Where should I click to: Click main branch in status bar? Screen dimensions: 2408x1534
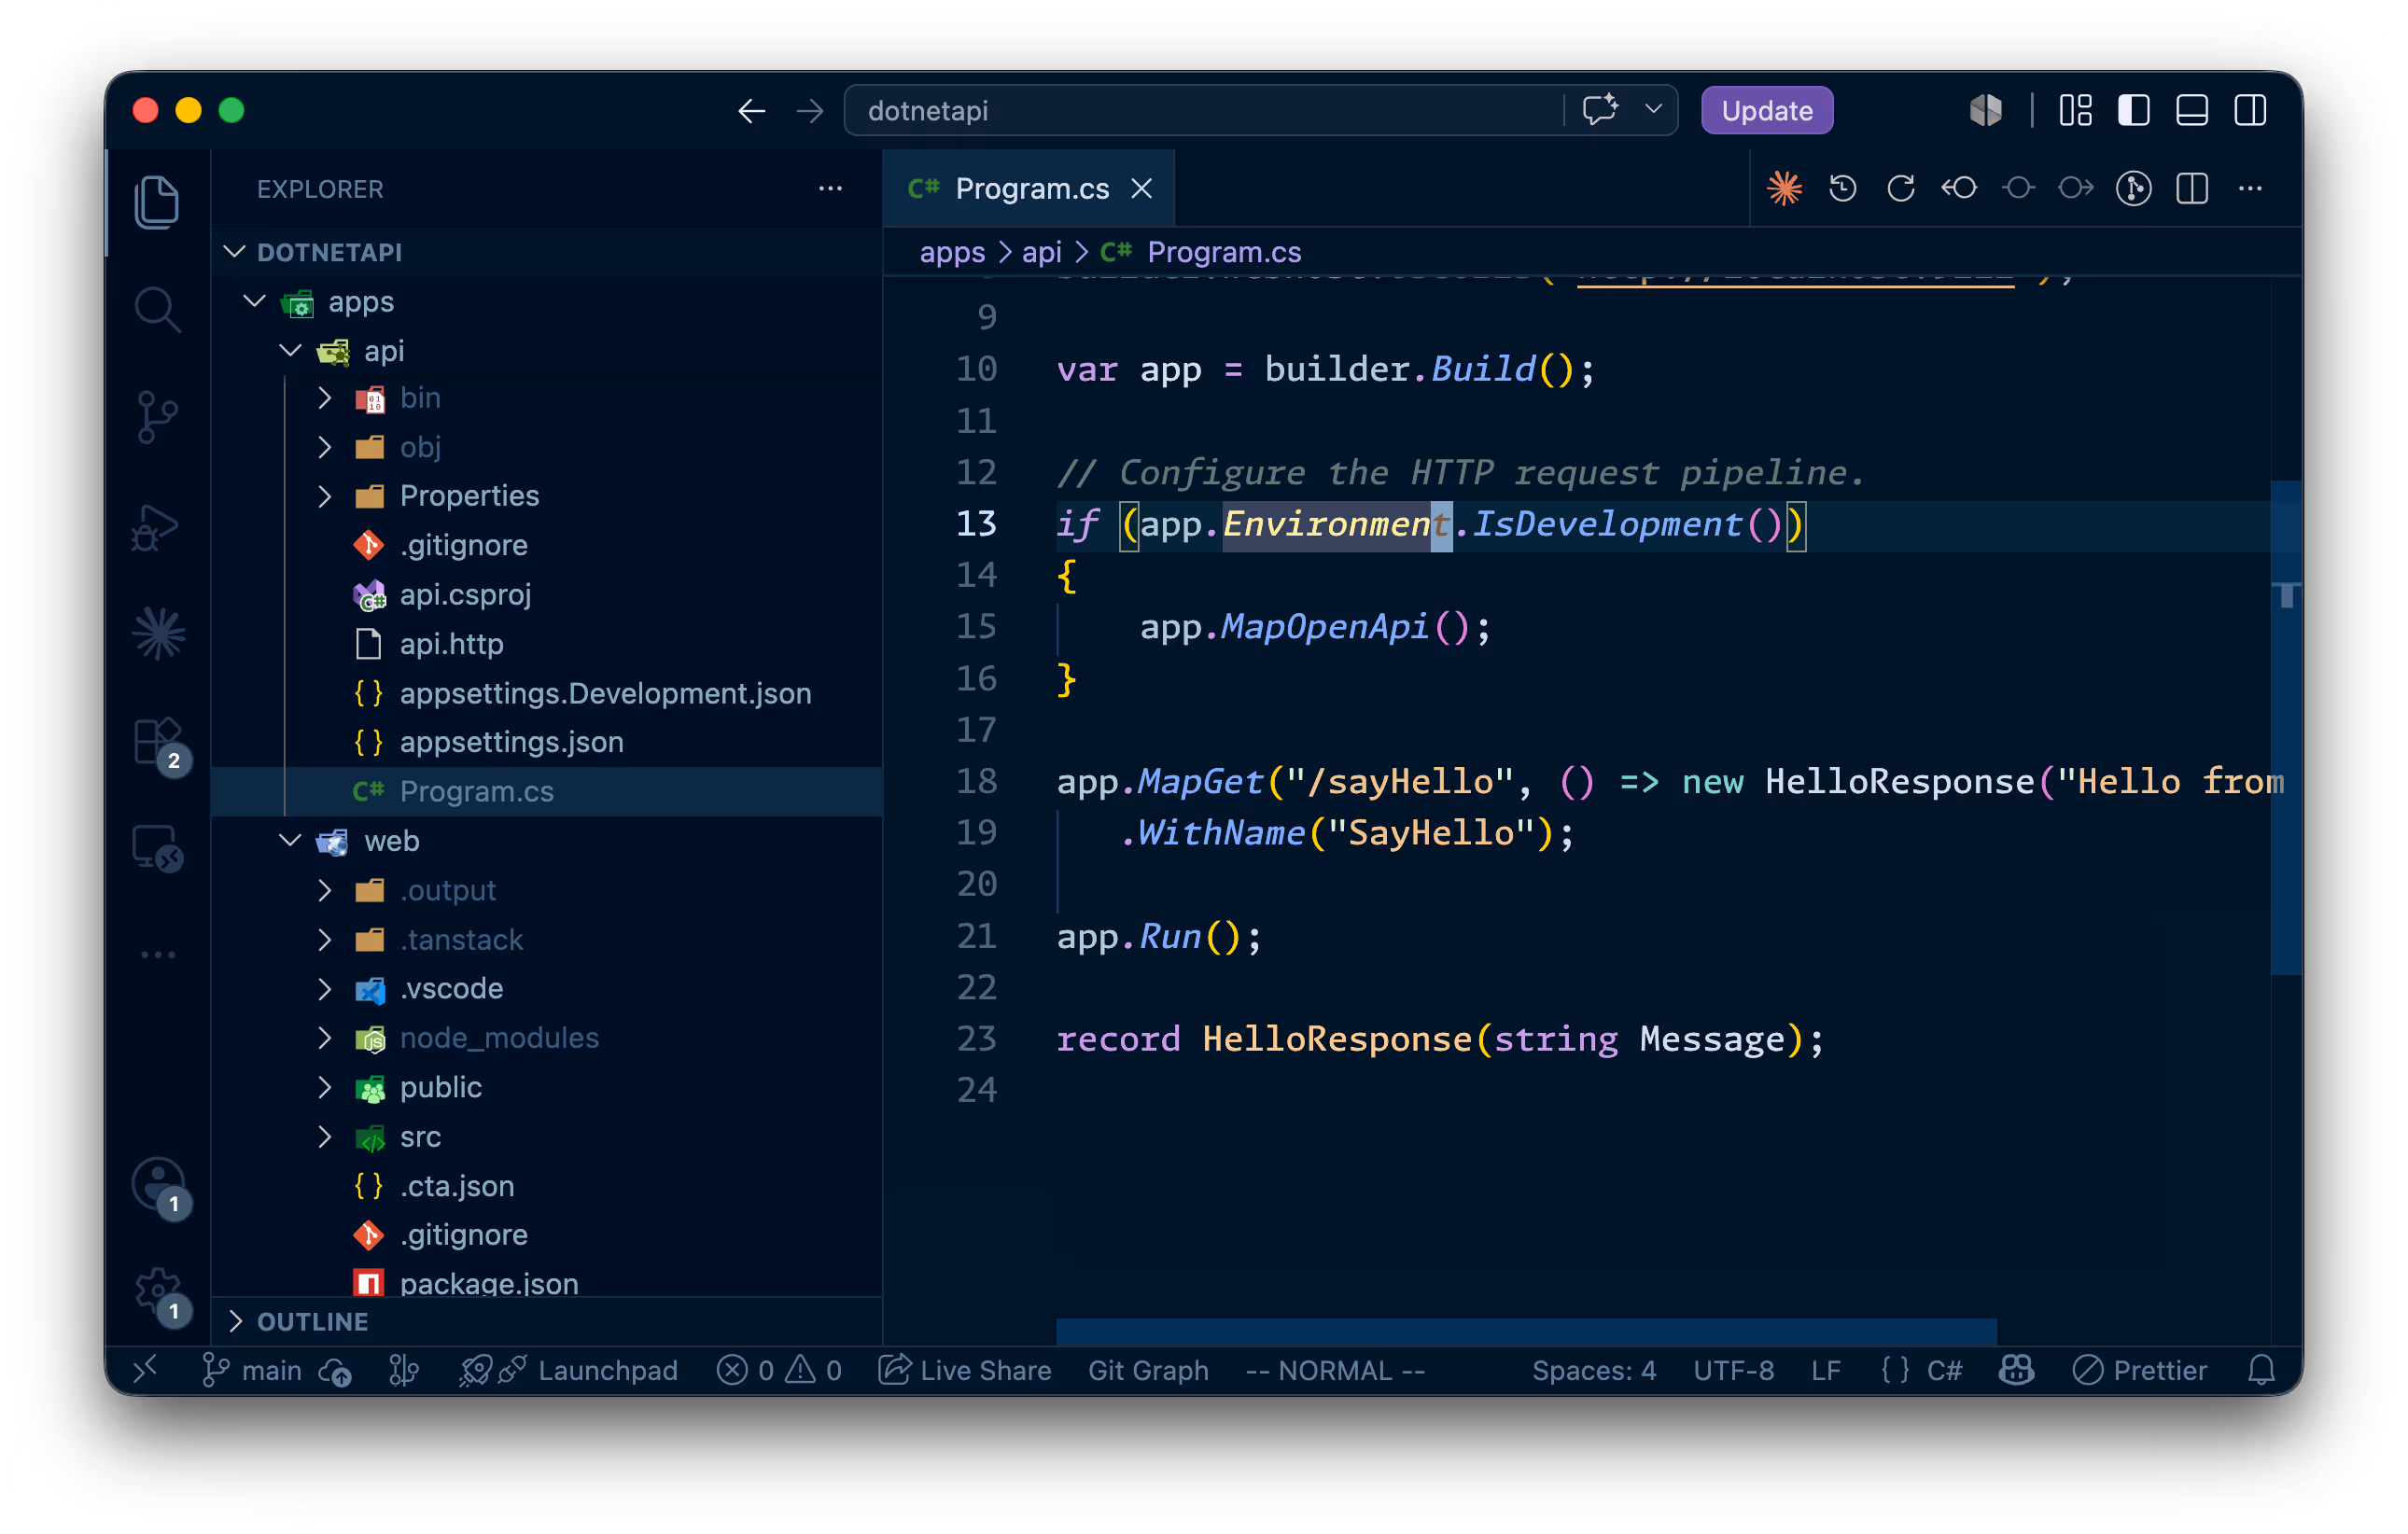coord(252,1370)
